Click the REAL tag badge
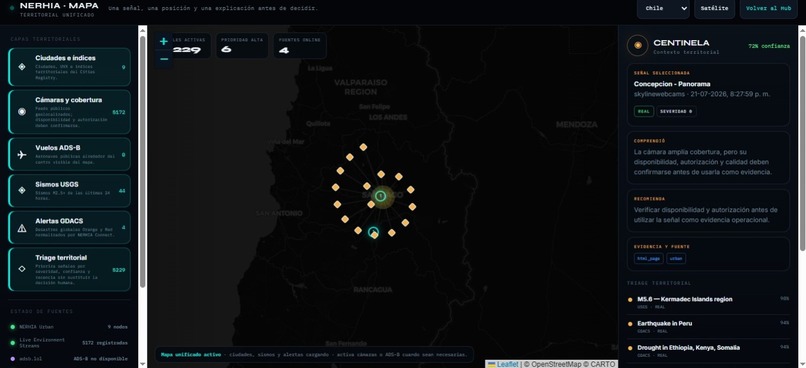806x368 pixels. [x=644, y=111]
